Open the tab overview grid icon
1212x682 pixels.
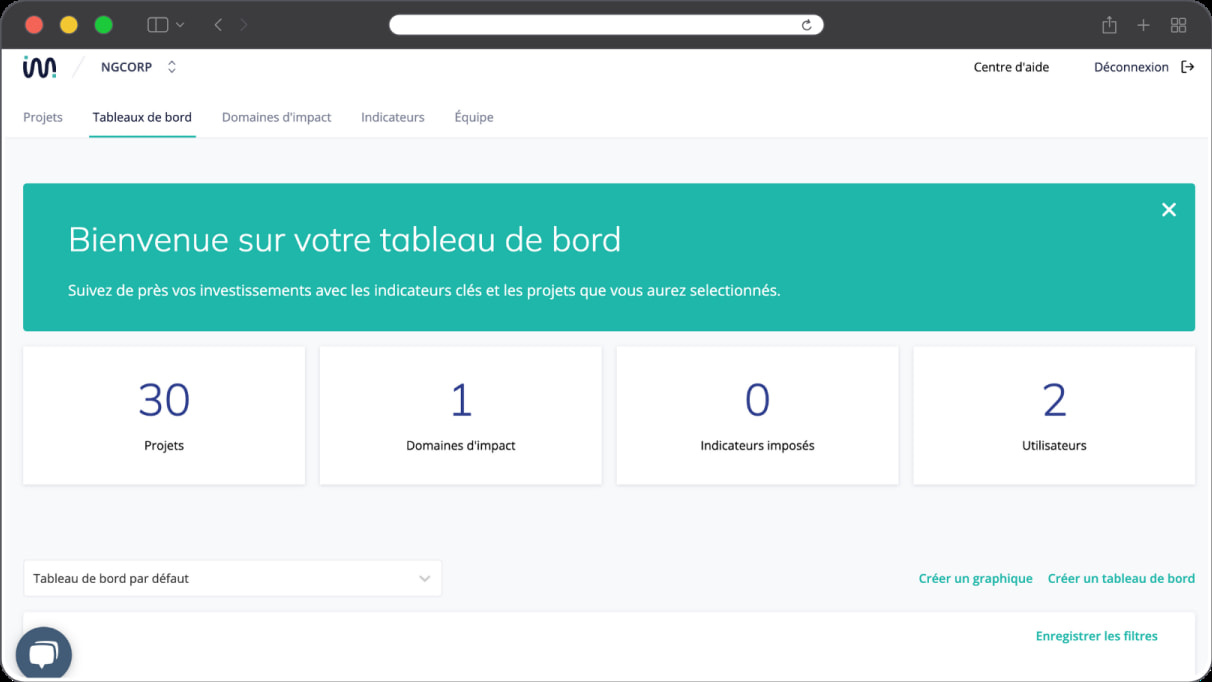click(x=1178, y=24)
